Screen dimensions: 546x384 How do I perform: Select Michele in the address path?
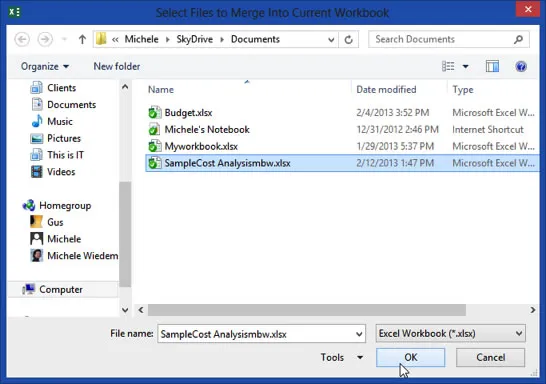point(141,39)
